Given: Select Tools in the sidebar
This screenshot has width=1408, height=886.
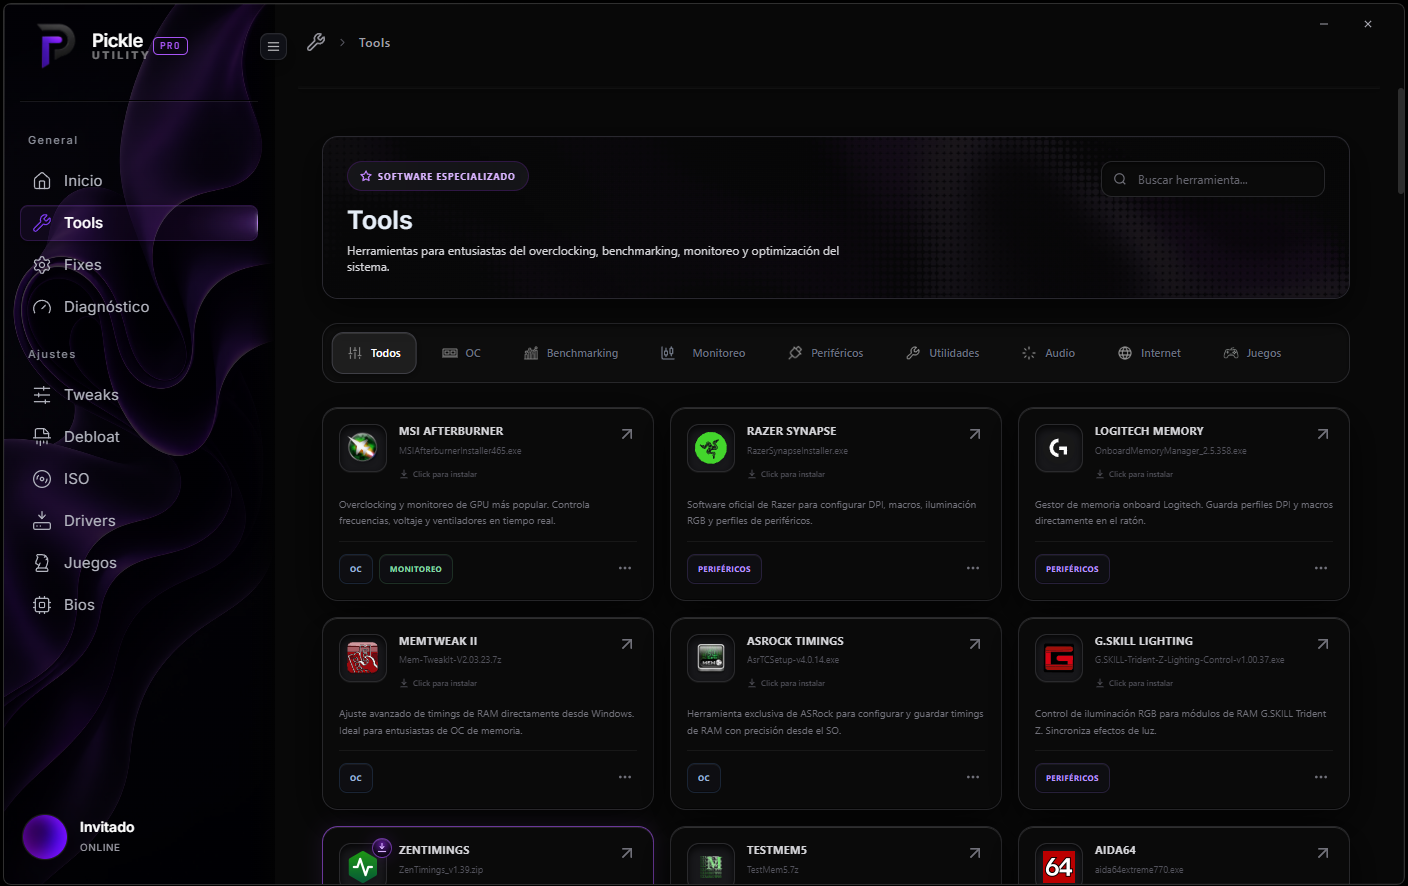Looking at the screenshot, I should 139,223.
